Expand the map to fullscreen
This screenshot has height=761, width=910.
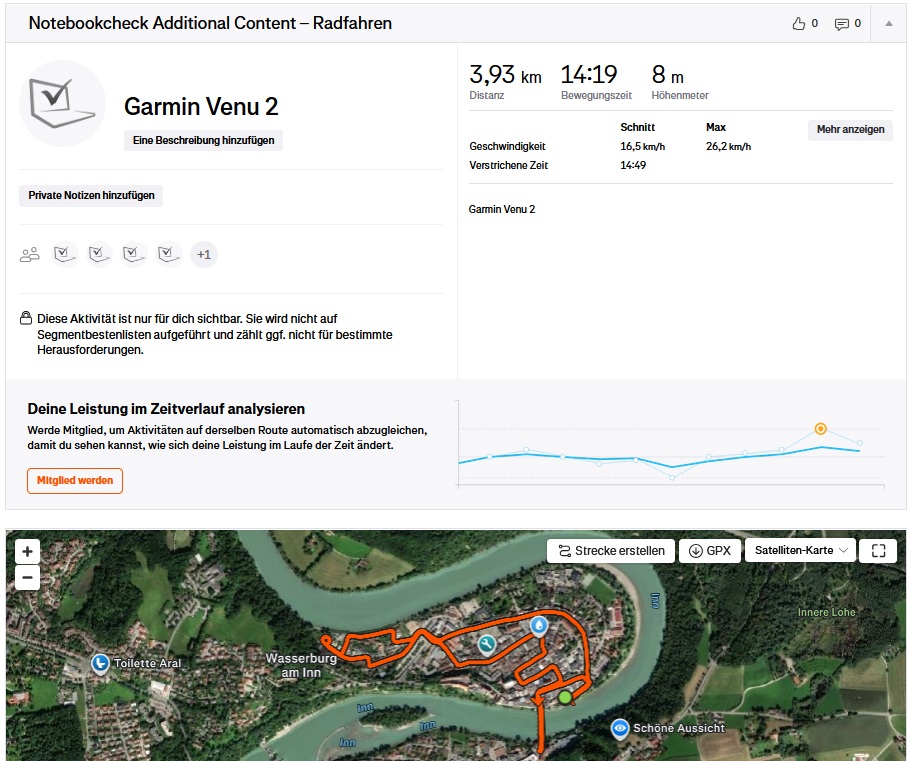pos(878,551)
